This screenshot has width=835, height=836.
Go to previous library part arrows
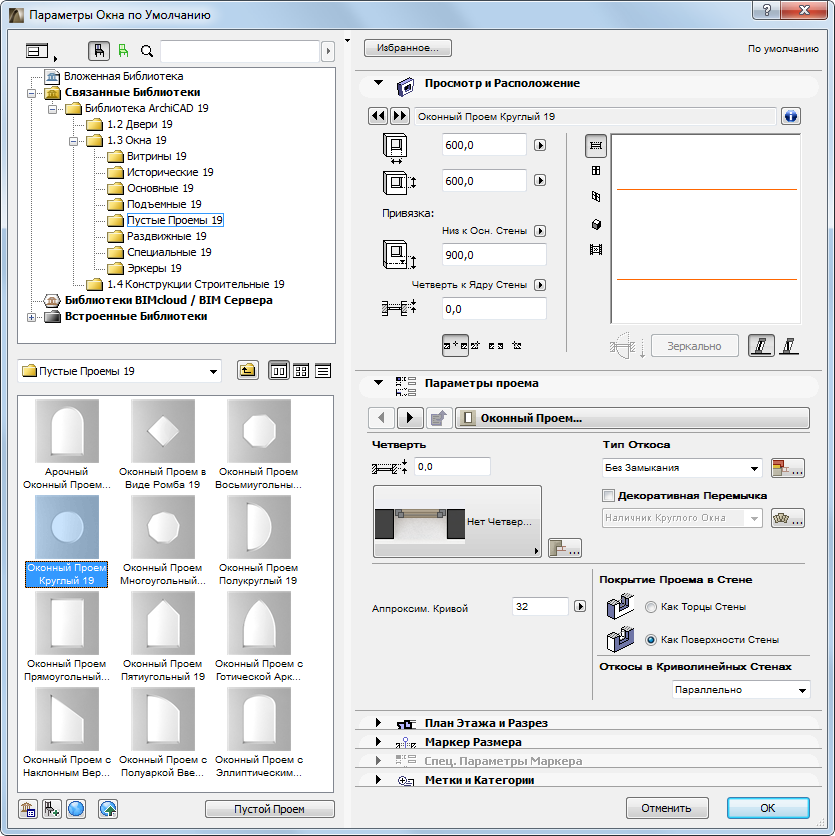[378, 116]
